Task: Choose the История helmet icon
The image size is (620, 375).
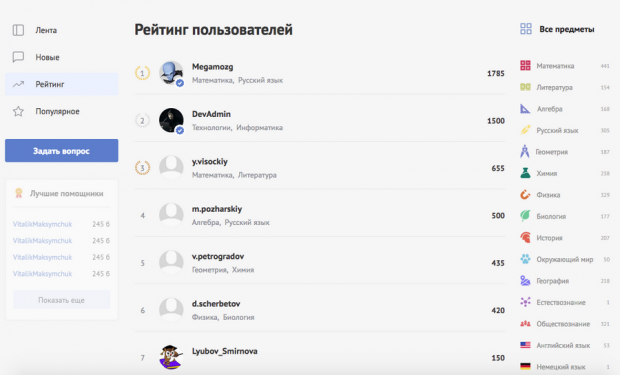Action: (525, 237)
